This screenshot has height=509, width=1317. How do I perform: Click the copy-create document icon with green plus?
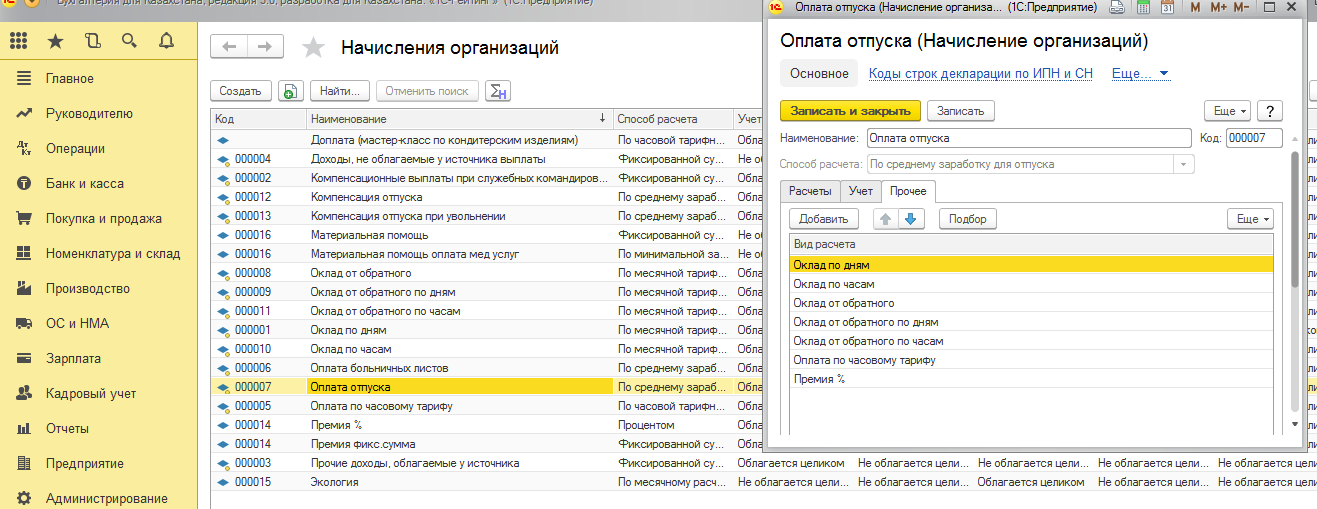point(290,91)
